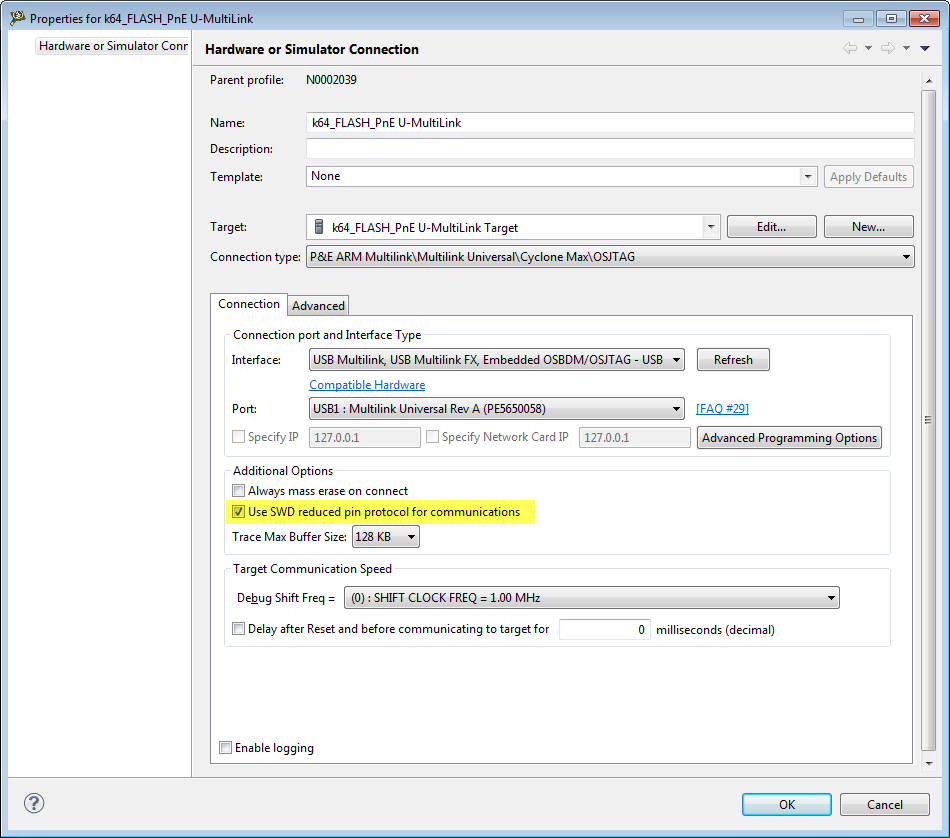Switch to the Advanced tab
The height and width of the screenshot is (838, 950).
pos(318,306)
